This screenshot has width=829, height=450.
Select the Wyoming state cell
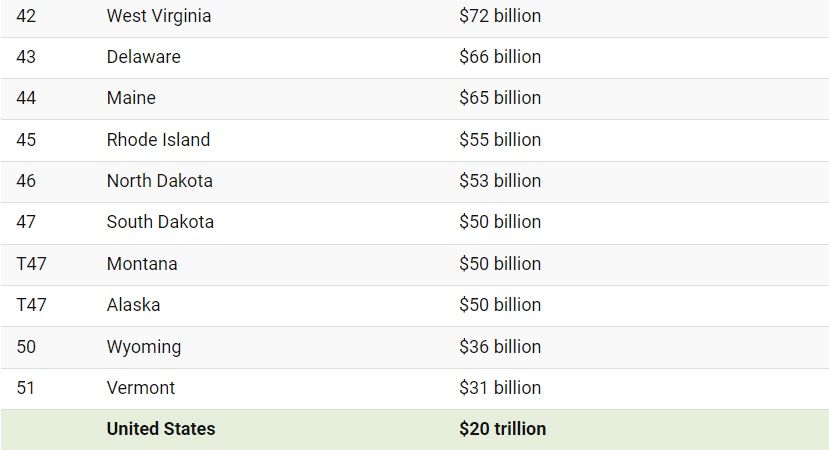click(x=144, y=347)
